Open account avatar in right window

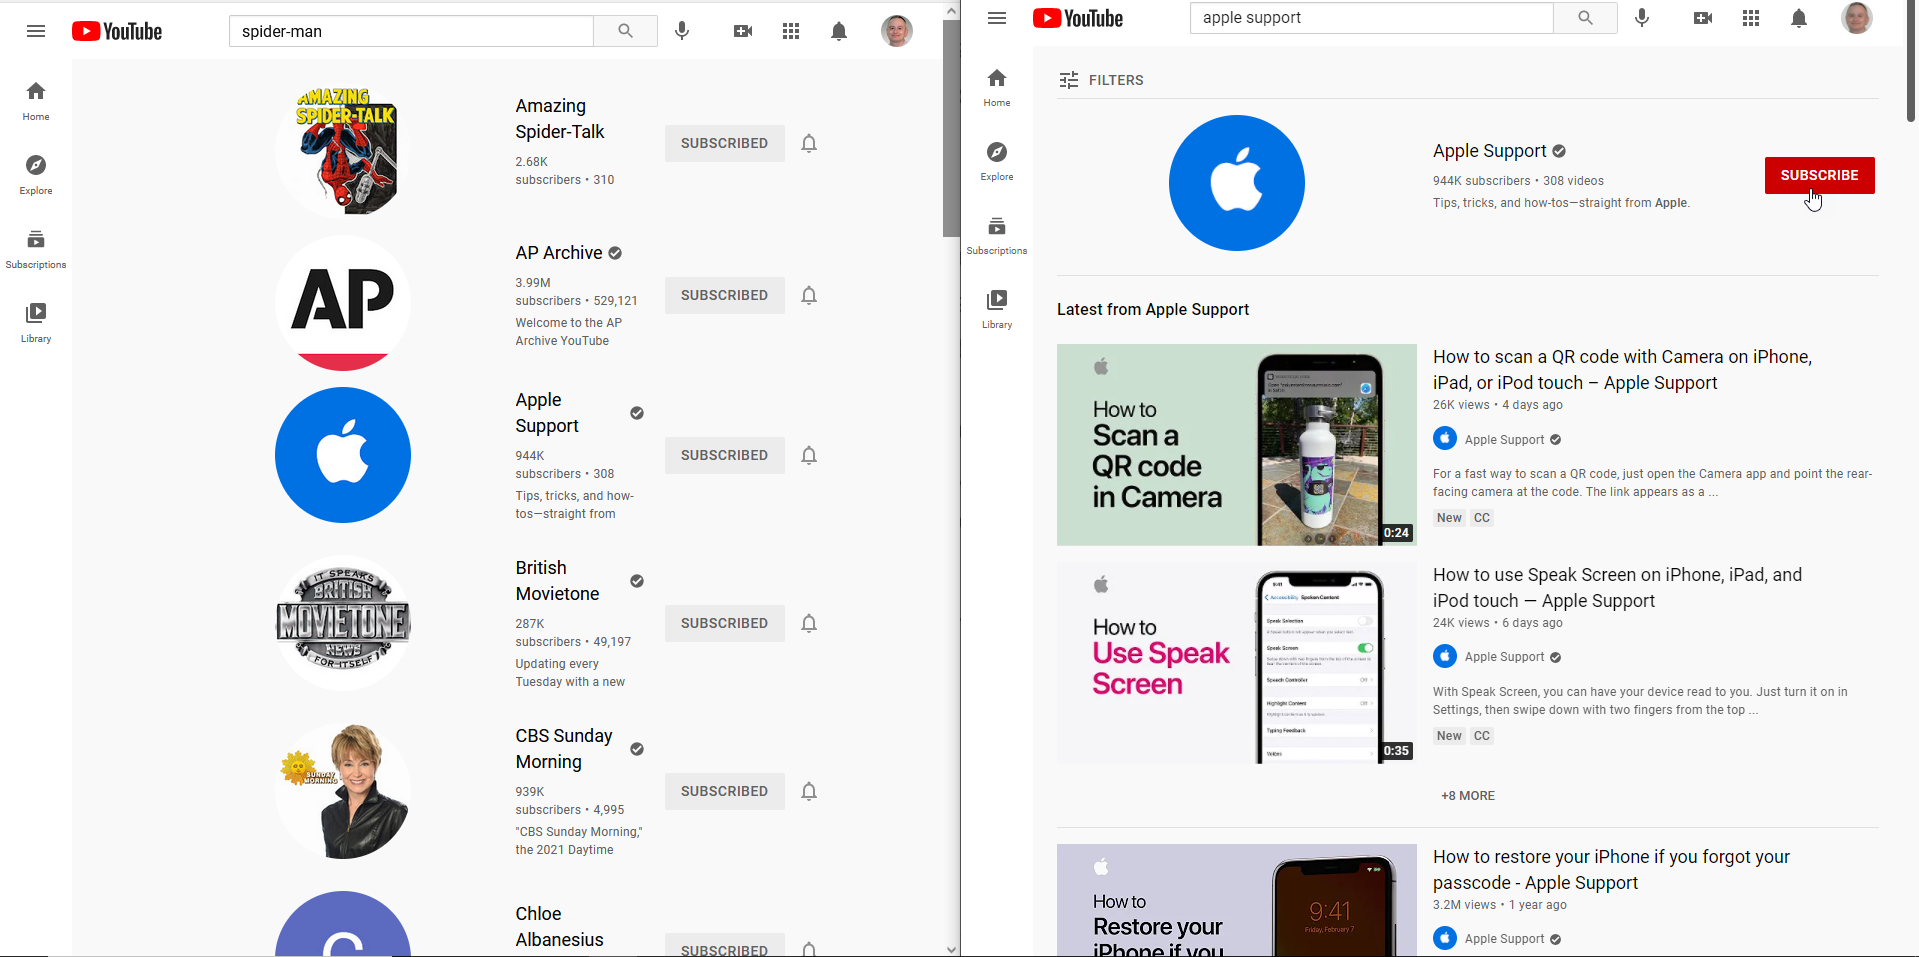point(1857,18)
